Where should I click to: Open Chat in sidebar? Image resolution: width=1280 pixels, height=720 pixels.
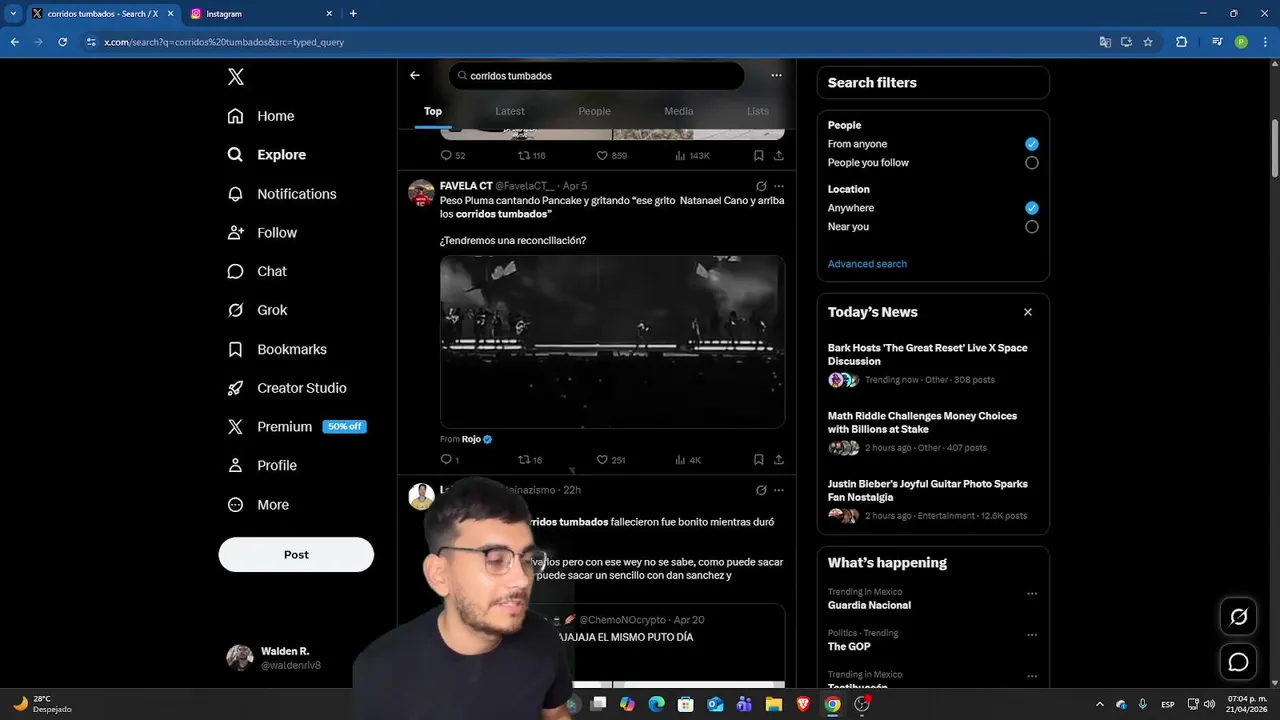click(x=257, y=272)
